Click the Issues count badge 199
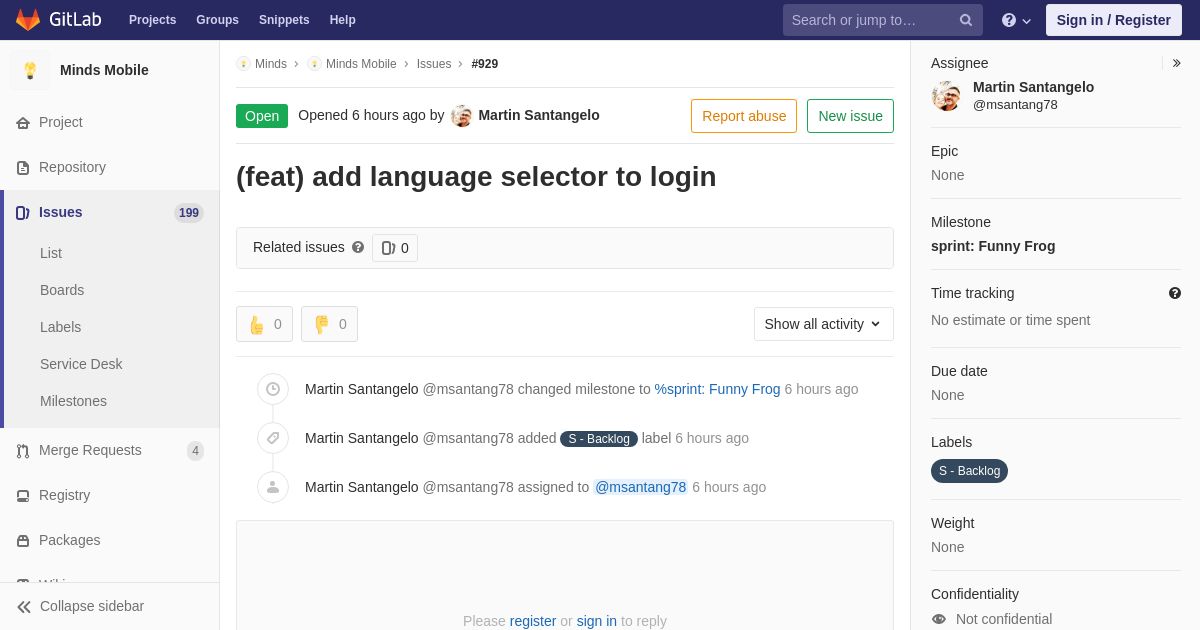1200x630 pixels. (x=189, y=213)
